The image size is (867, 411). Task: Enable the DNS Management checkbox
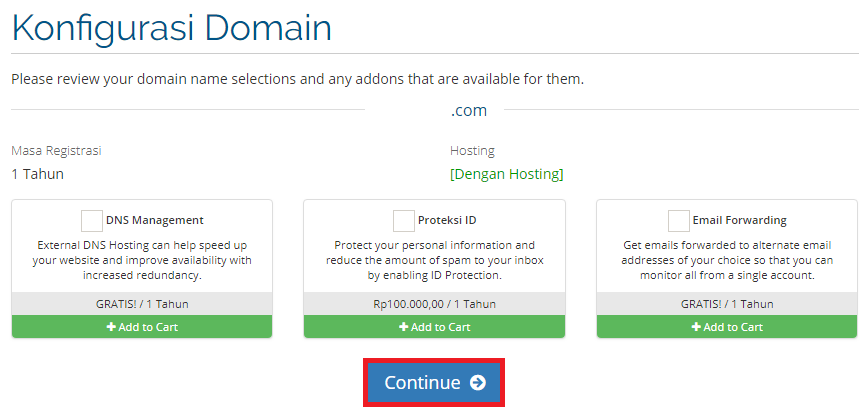(92, 220)
